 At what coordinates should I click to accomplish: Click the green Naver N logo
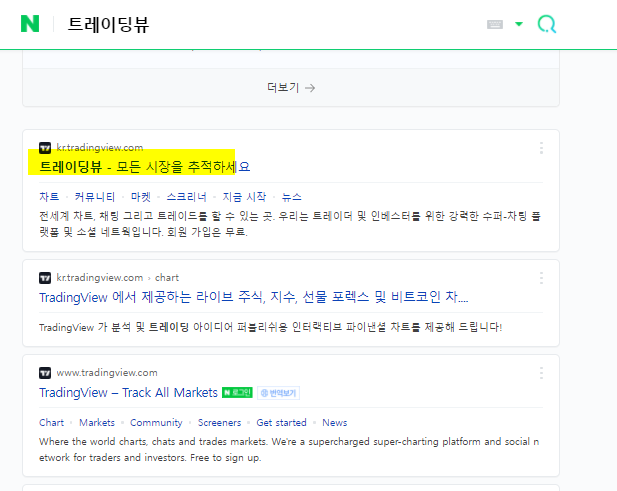(30, 24)
